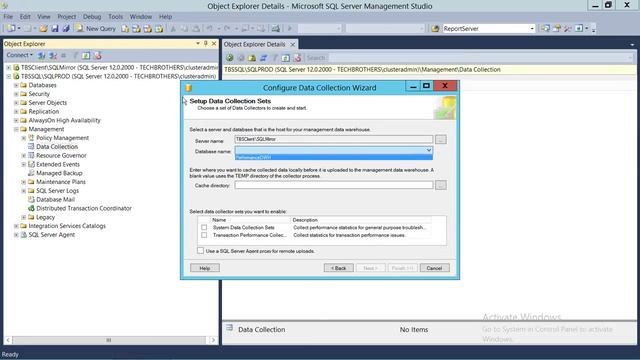This screenshot has width=640, height=360.
Task: Click the Refresh icon in Object Explorer toolbar
Action: 86,56
